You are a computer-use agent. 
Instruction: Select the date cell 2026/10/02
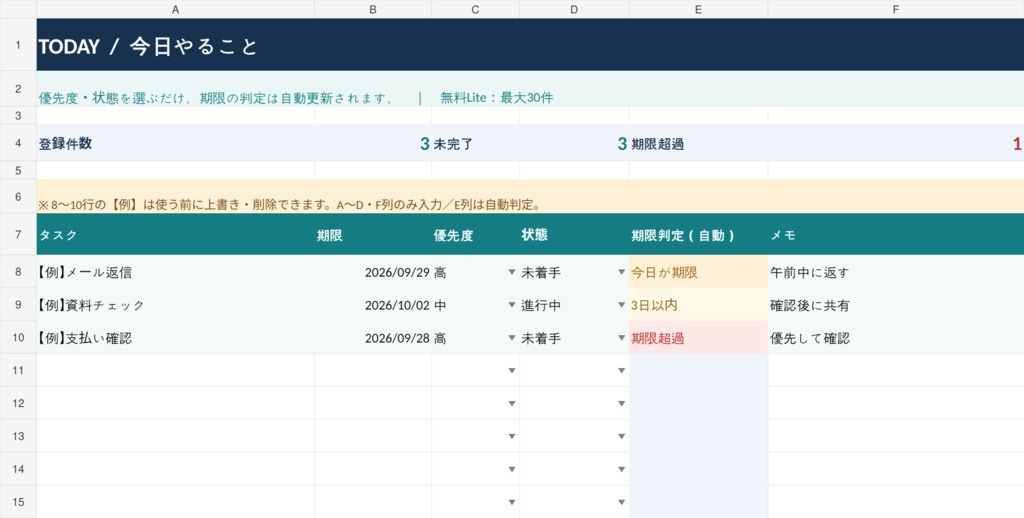pyautogui.click(x=373, y=304)
